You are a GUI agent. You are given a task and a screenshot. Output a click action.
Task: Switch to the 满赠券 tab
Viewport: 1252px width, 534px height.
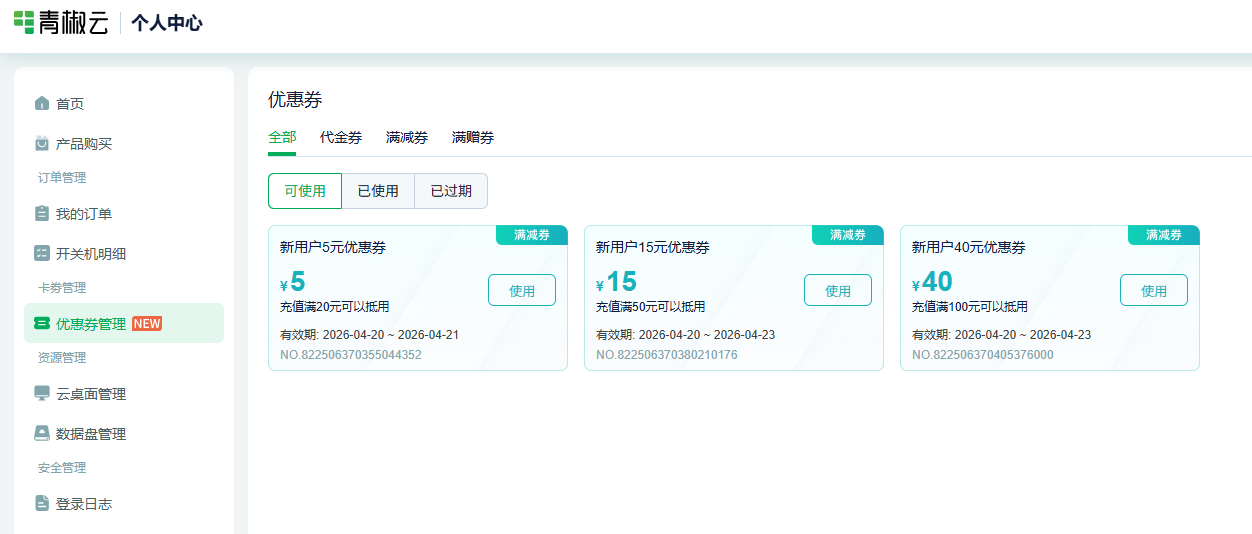[473, 138]
